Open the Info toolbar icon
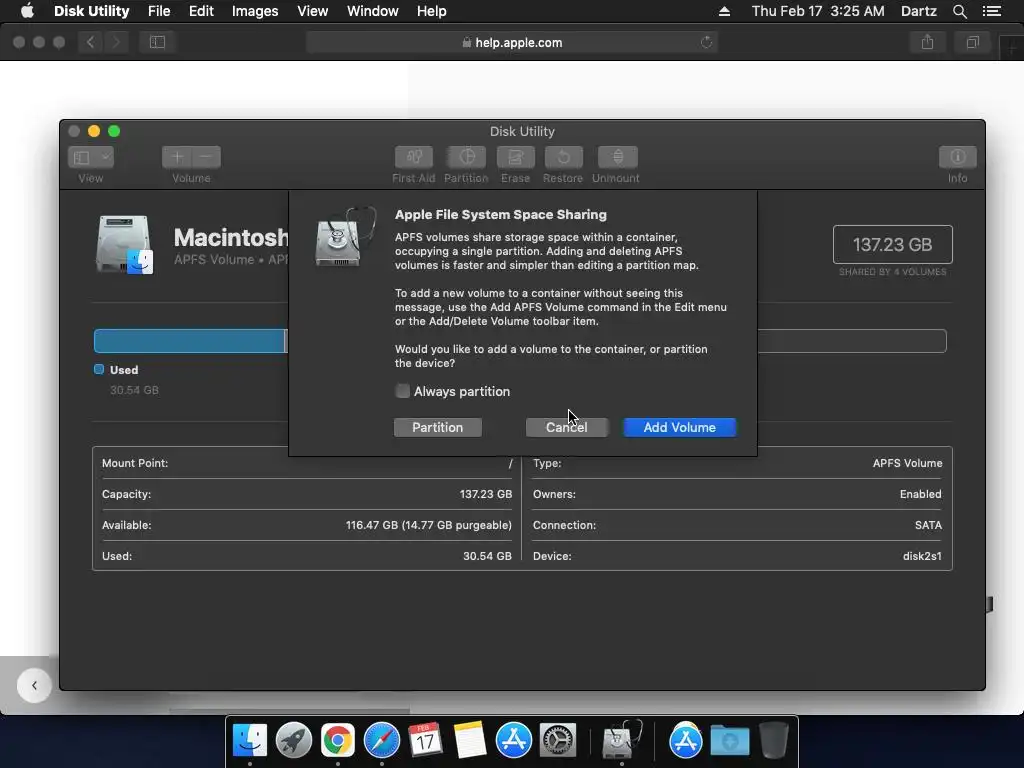1024x768 pixels. [x=957, y=157]
